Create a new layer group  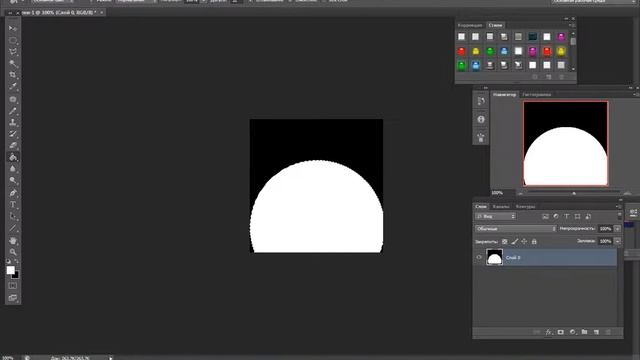click(x=584, y=332)
